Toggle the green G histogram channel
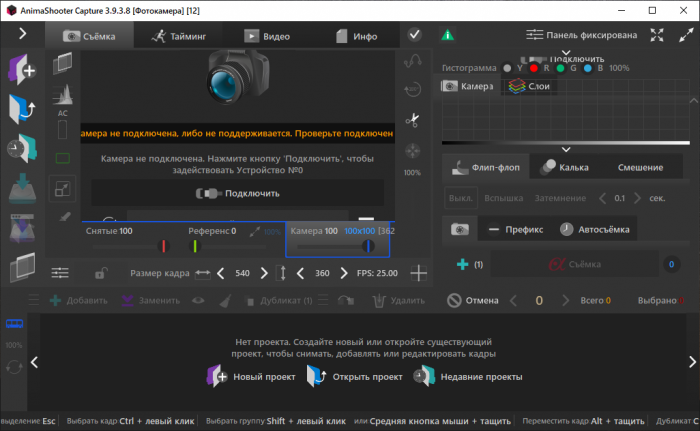700x431 pixels. click(x=562, y=68)
